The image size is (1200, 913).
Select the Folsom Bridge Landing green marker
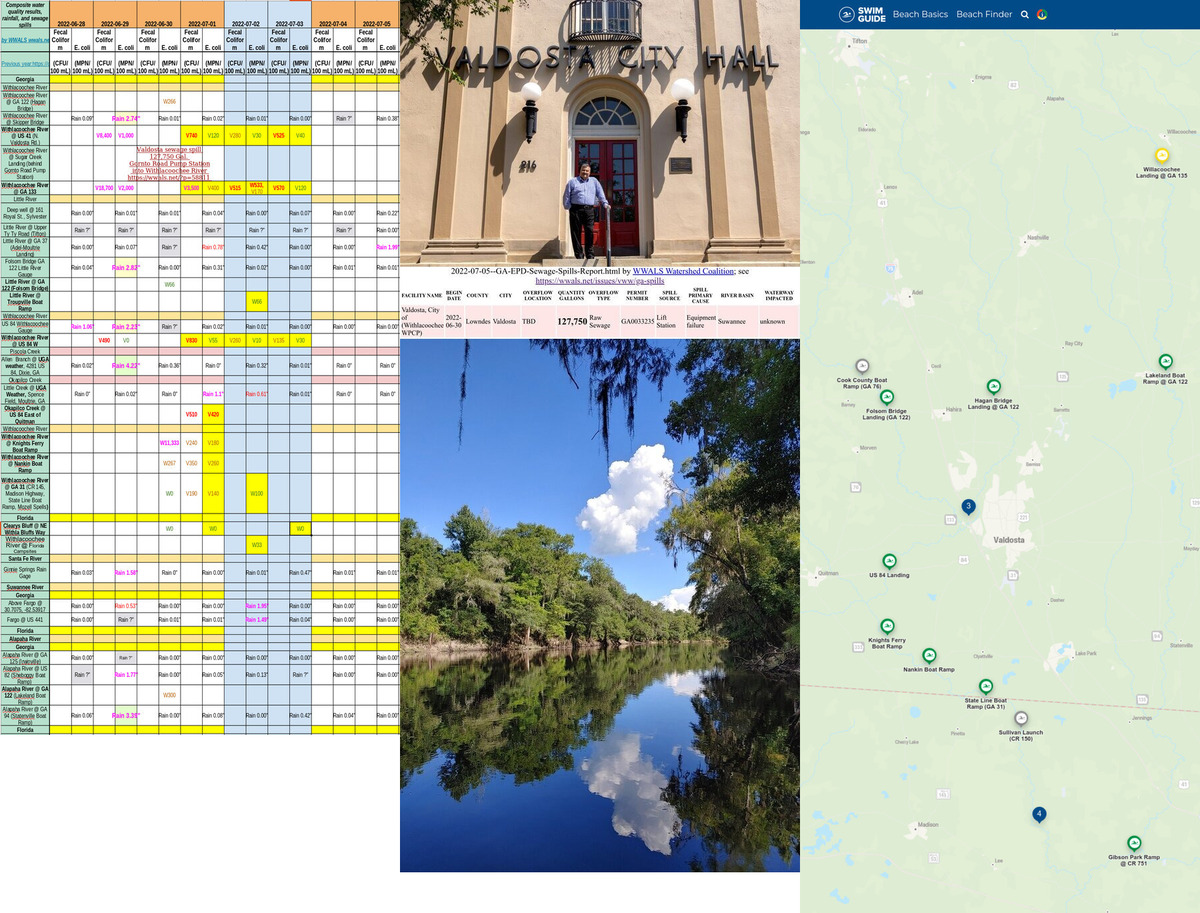[886, 397]
